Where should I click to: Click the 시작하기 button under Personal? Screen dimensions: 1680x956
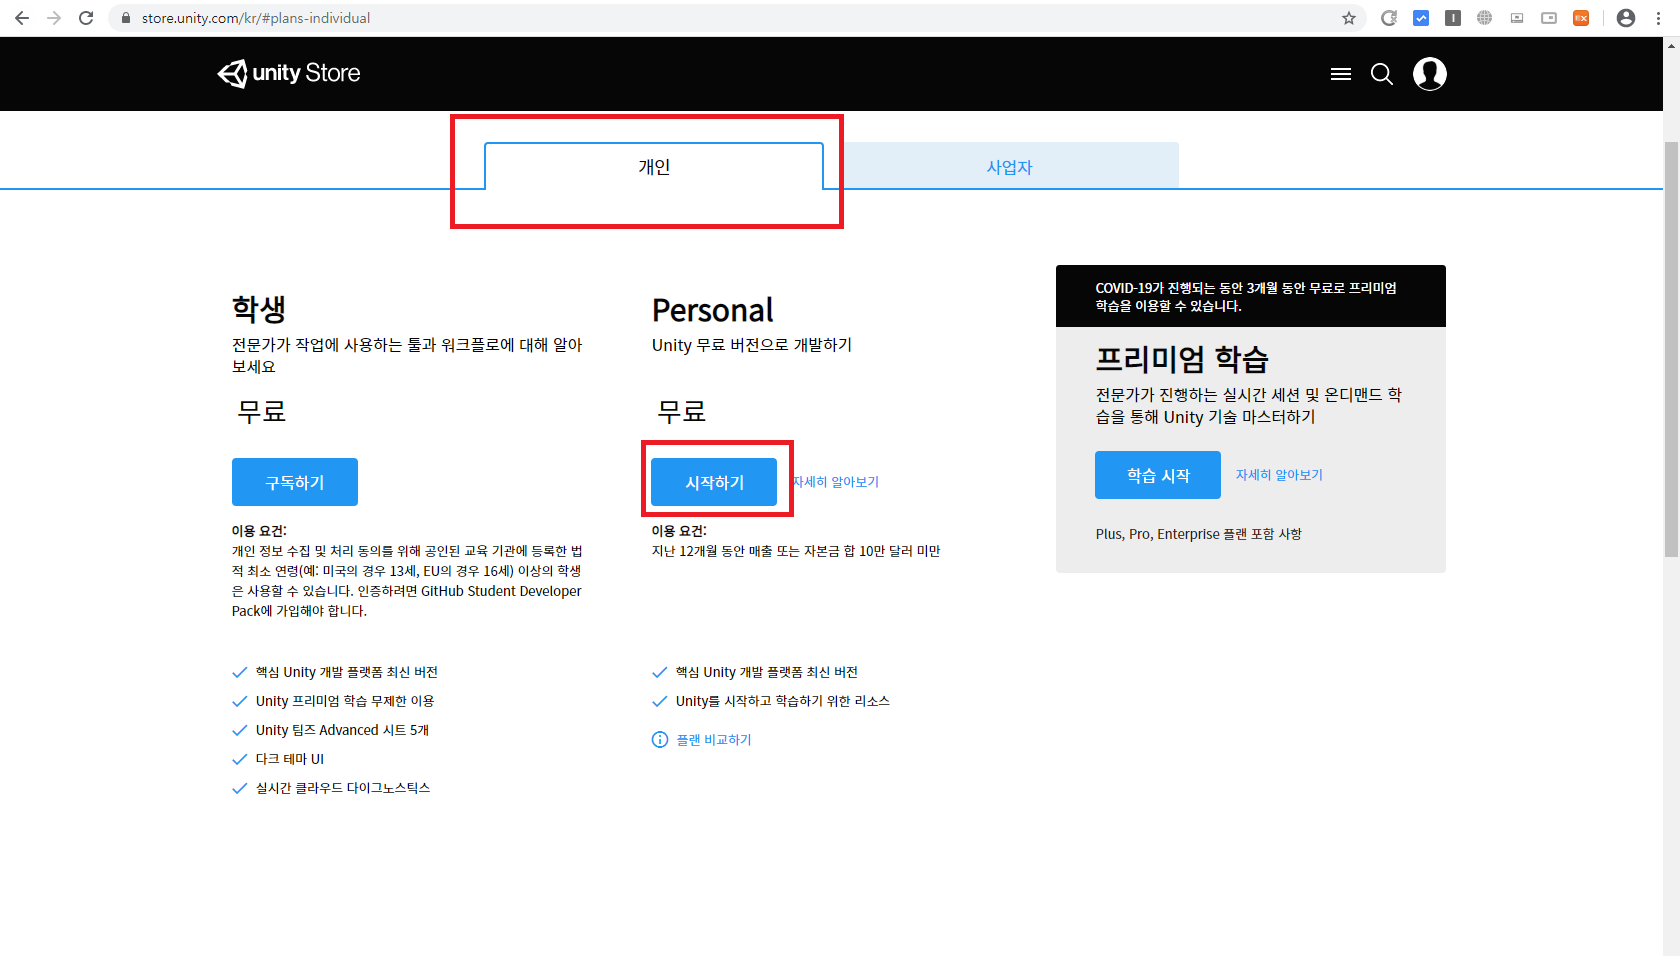click(714, 482)
